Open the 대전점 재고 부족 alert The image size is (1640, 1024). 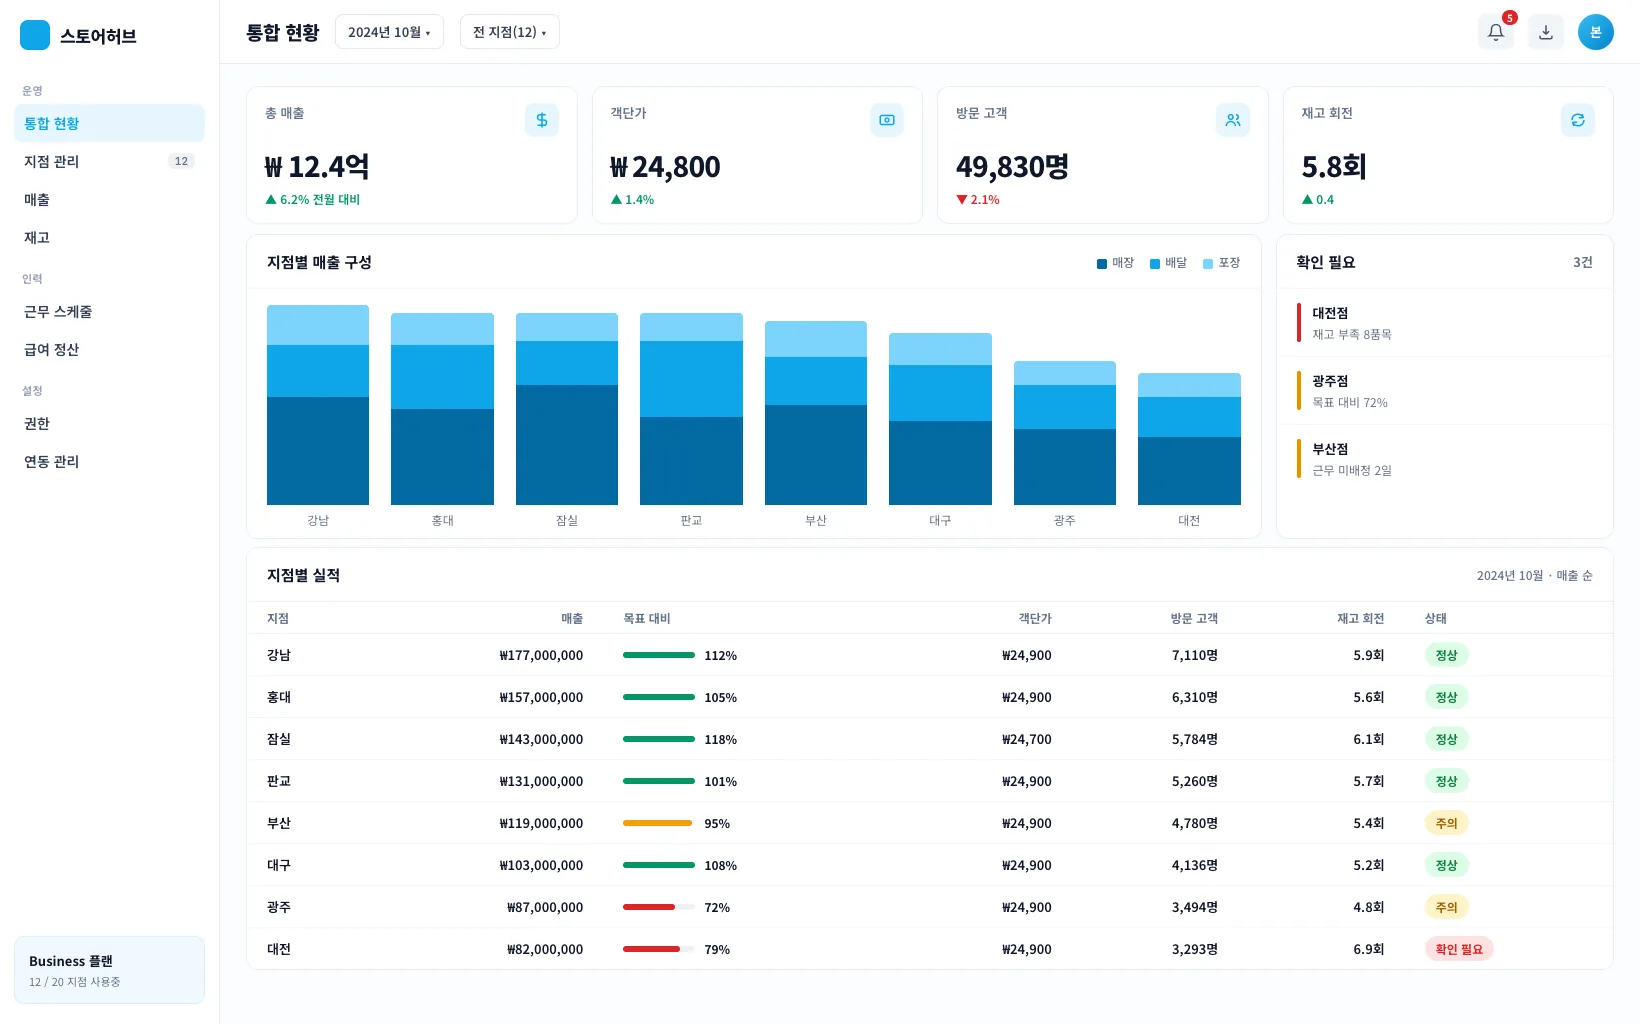1444,323
